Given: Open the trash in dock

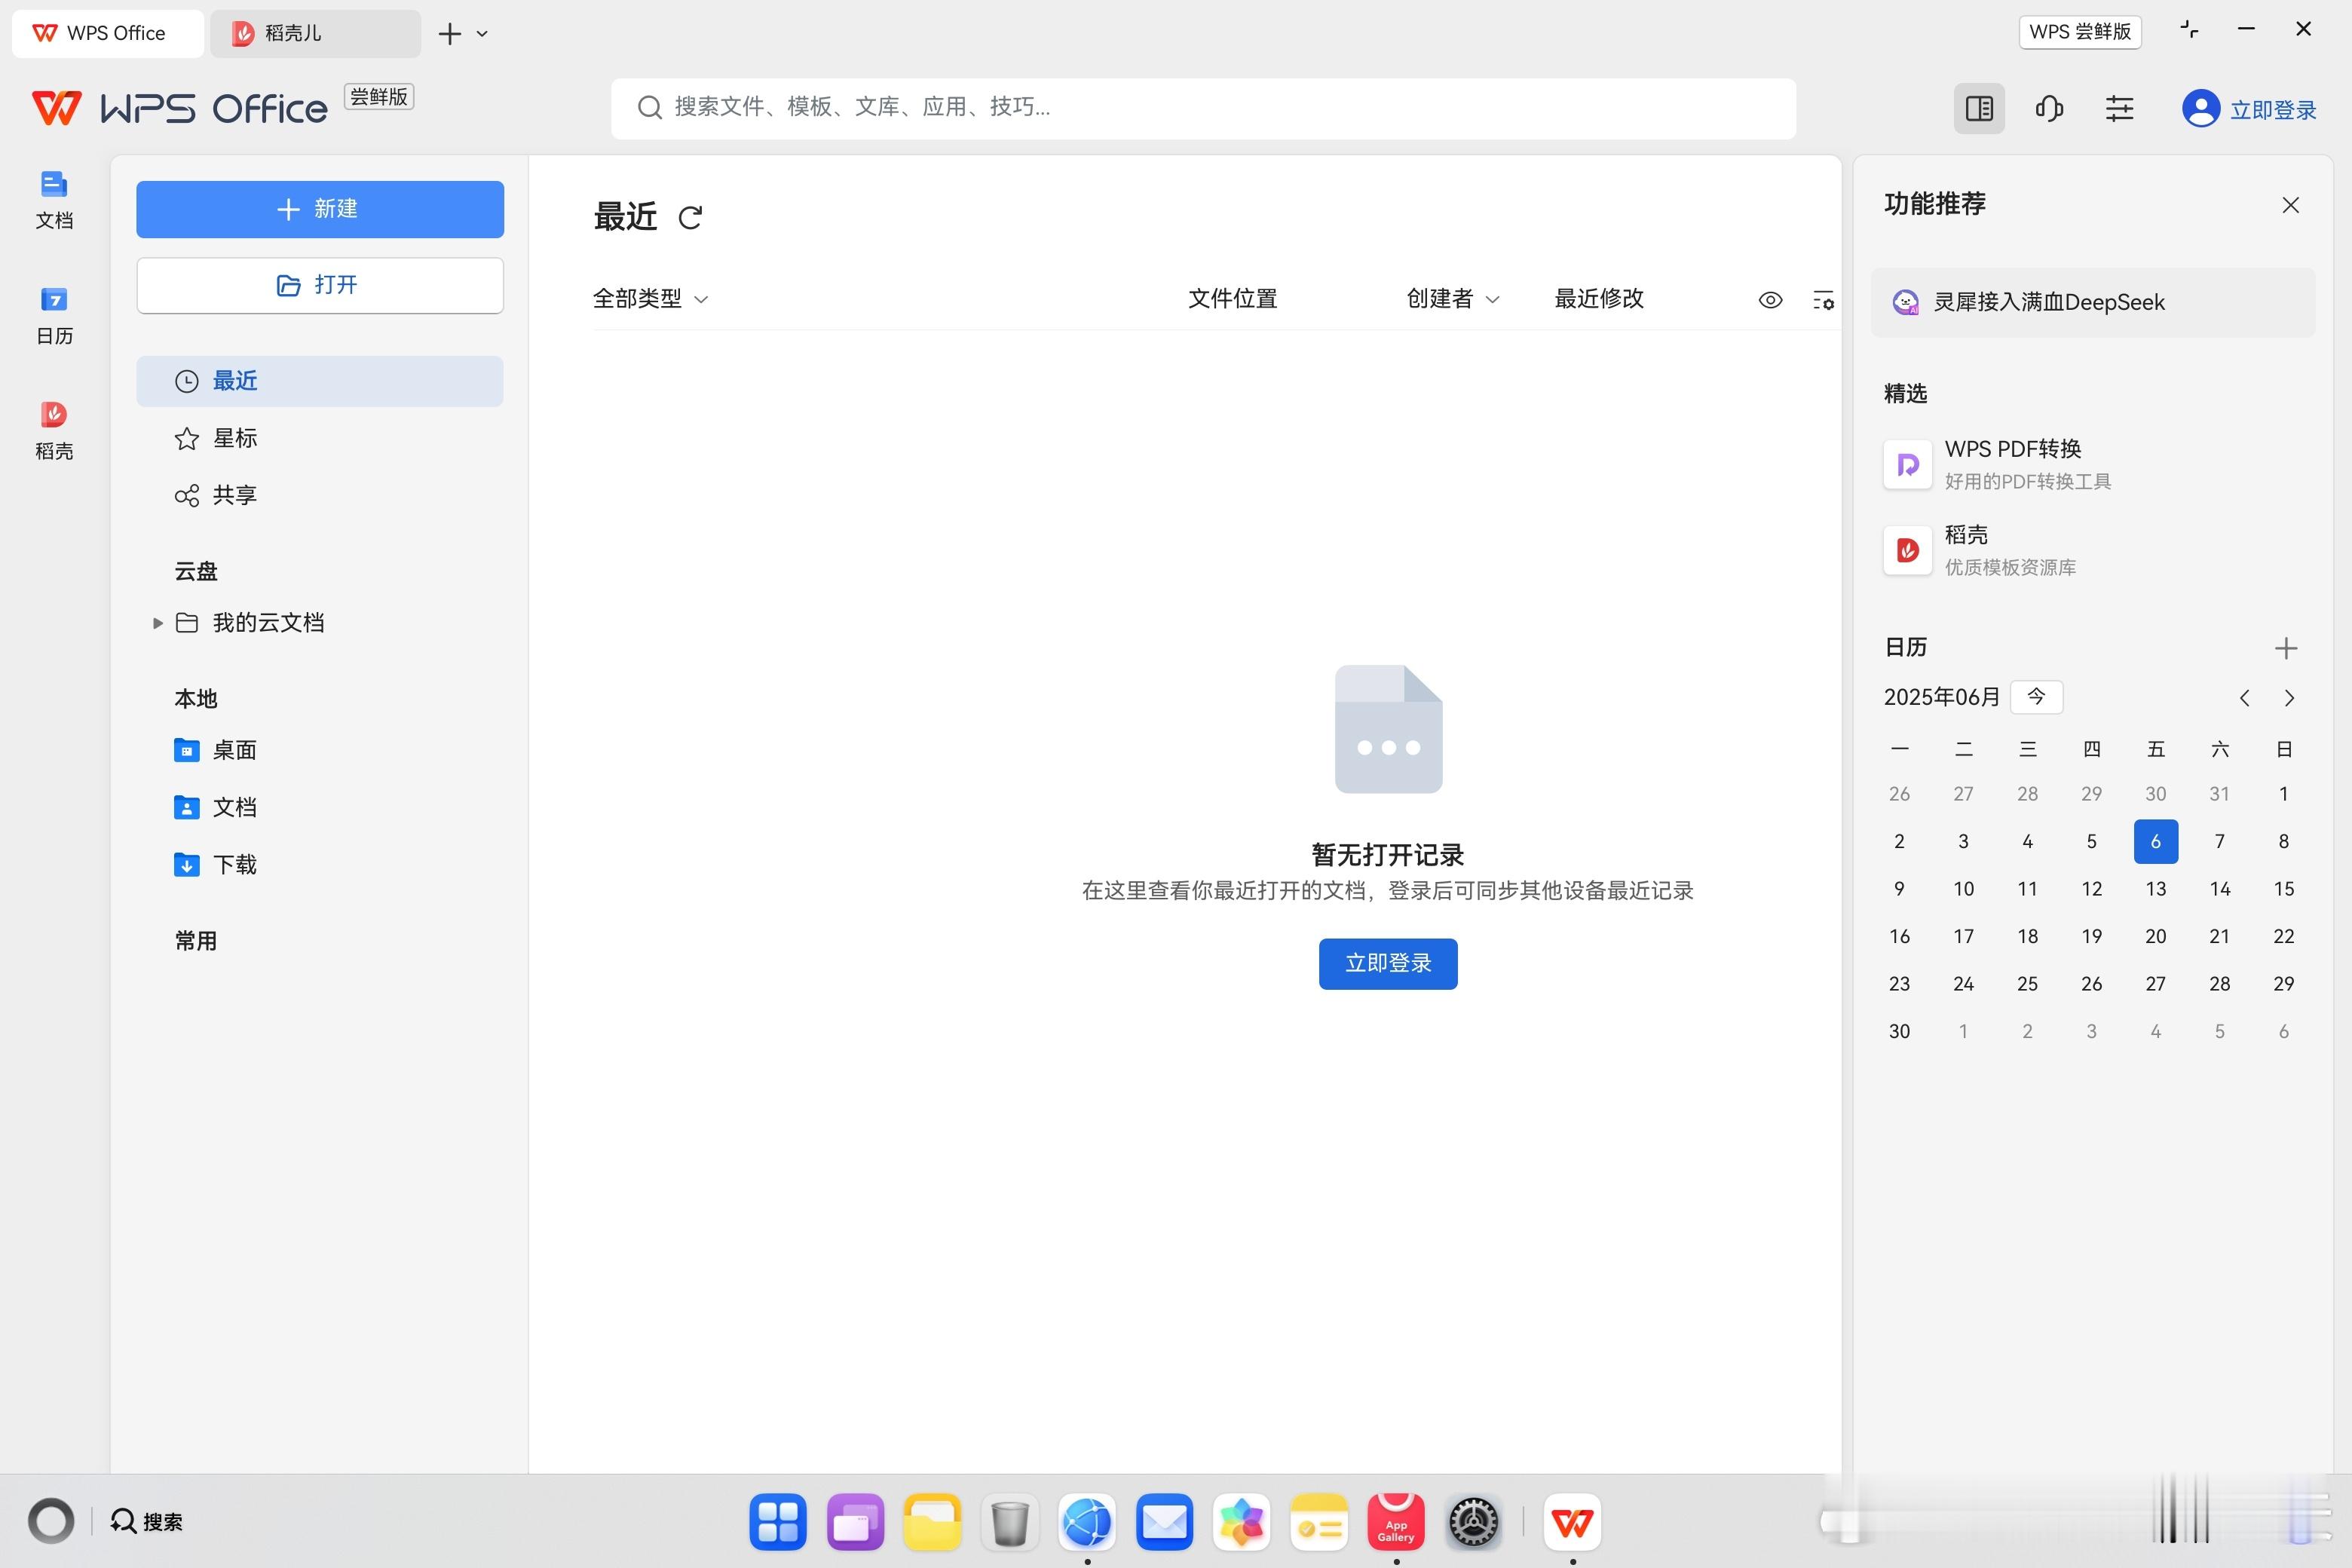Looking at the screenshot, I should pyautogui.click(x=1010, y=1522).
